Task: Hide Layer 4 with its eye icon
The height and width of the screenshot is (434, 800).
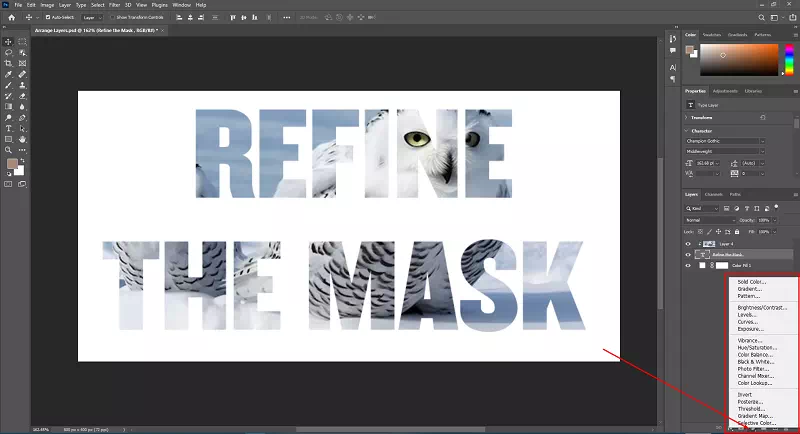Action: click(x=688, y=244)
